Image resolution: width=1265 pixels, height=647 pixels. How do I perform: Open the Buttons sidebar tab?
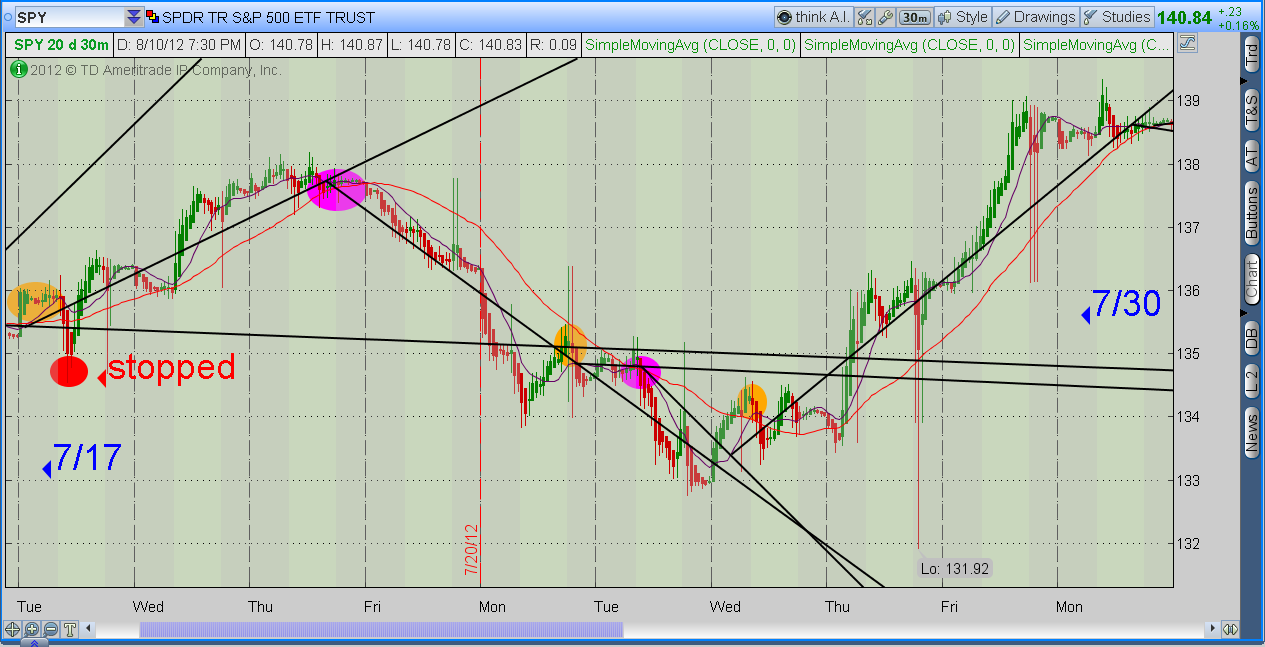coord(1251,213)
